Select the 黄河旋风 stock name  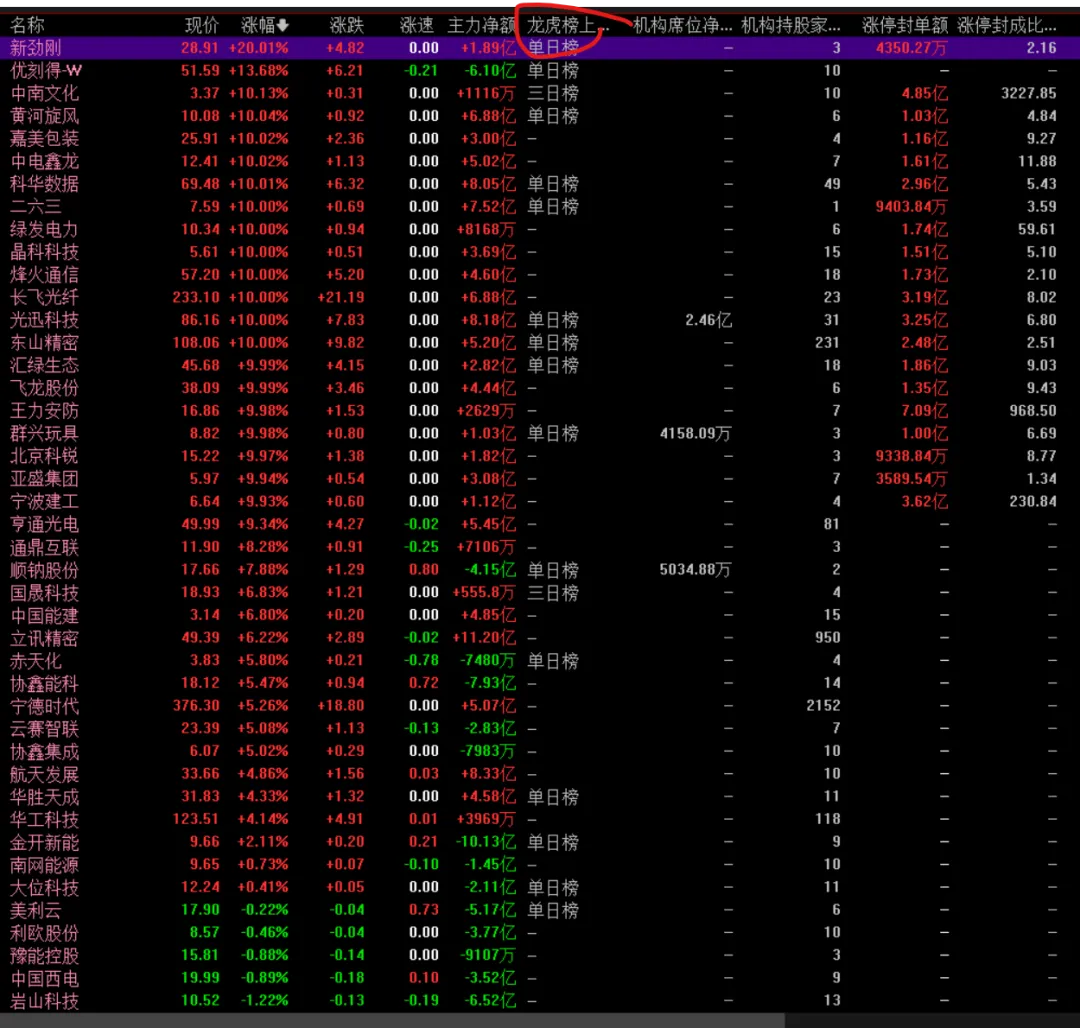click(x=45, y=116)
